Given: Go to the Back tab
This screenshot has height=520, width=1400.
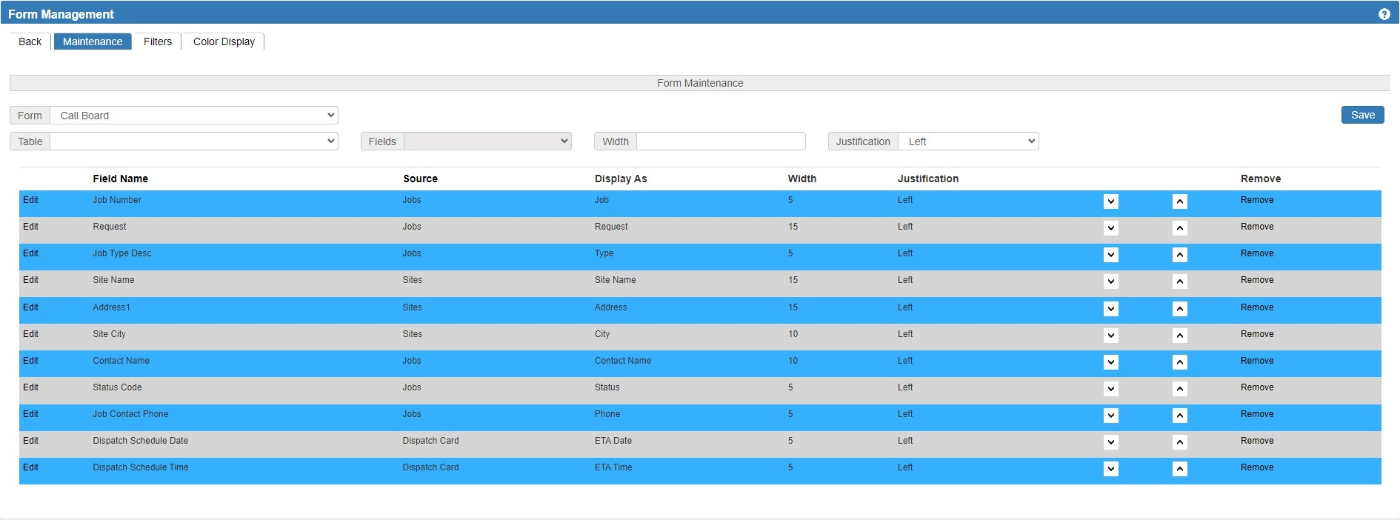Looking at the screenshot, I should (30, 42).
